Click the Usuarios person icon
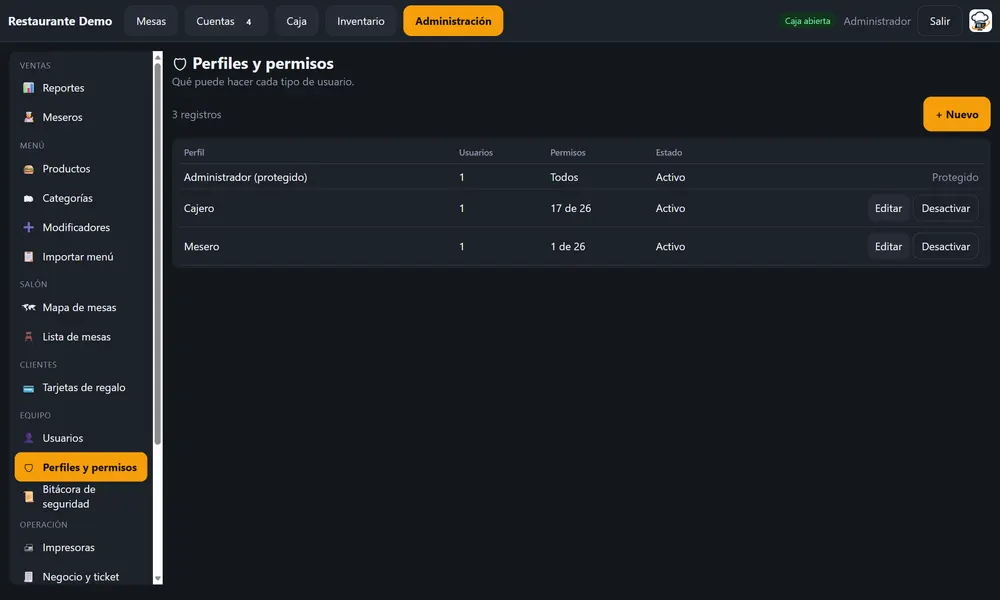 point(28,438)
